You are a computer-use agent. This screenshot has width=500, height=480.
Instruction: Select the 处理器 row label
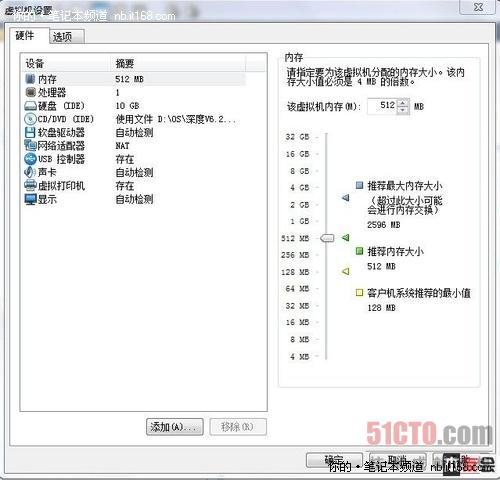[x=52, y=92]
